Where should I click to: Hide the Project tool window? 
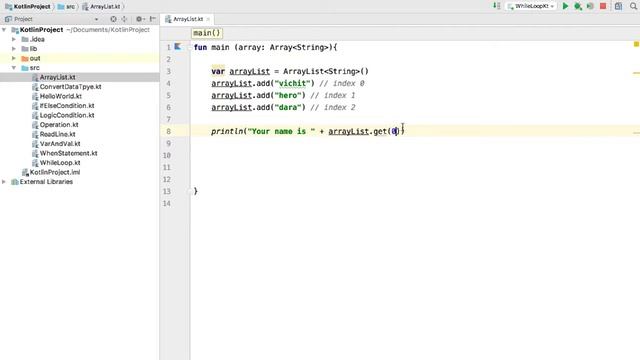coord(153,19)
